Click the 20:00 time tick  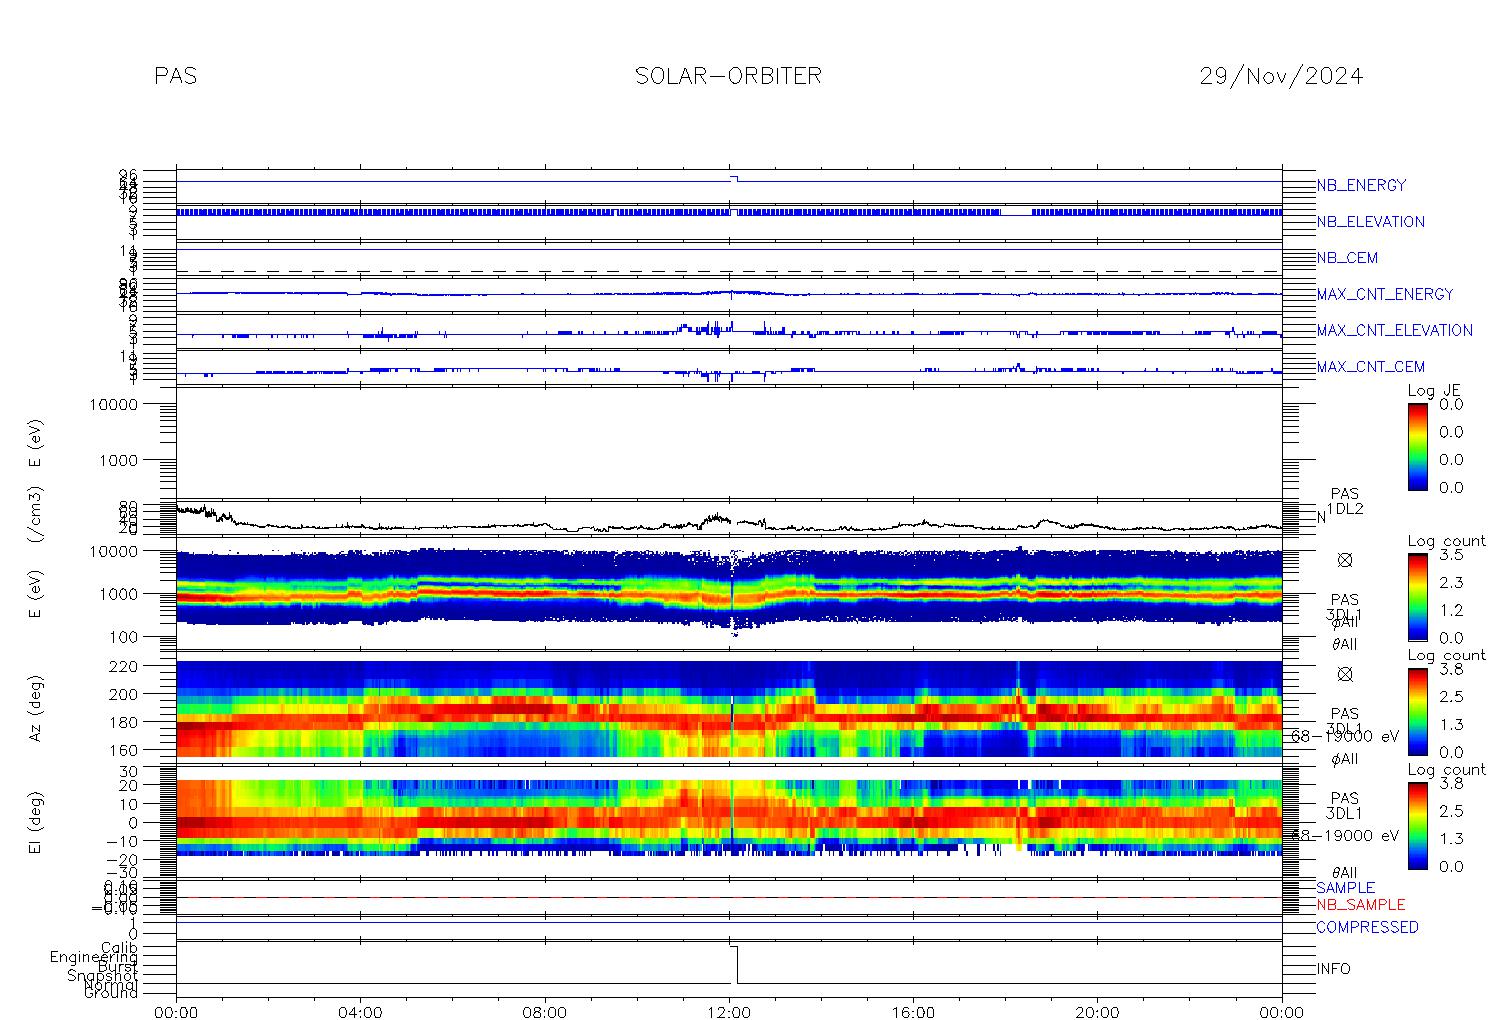(x=1097, y=1012)
